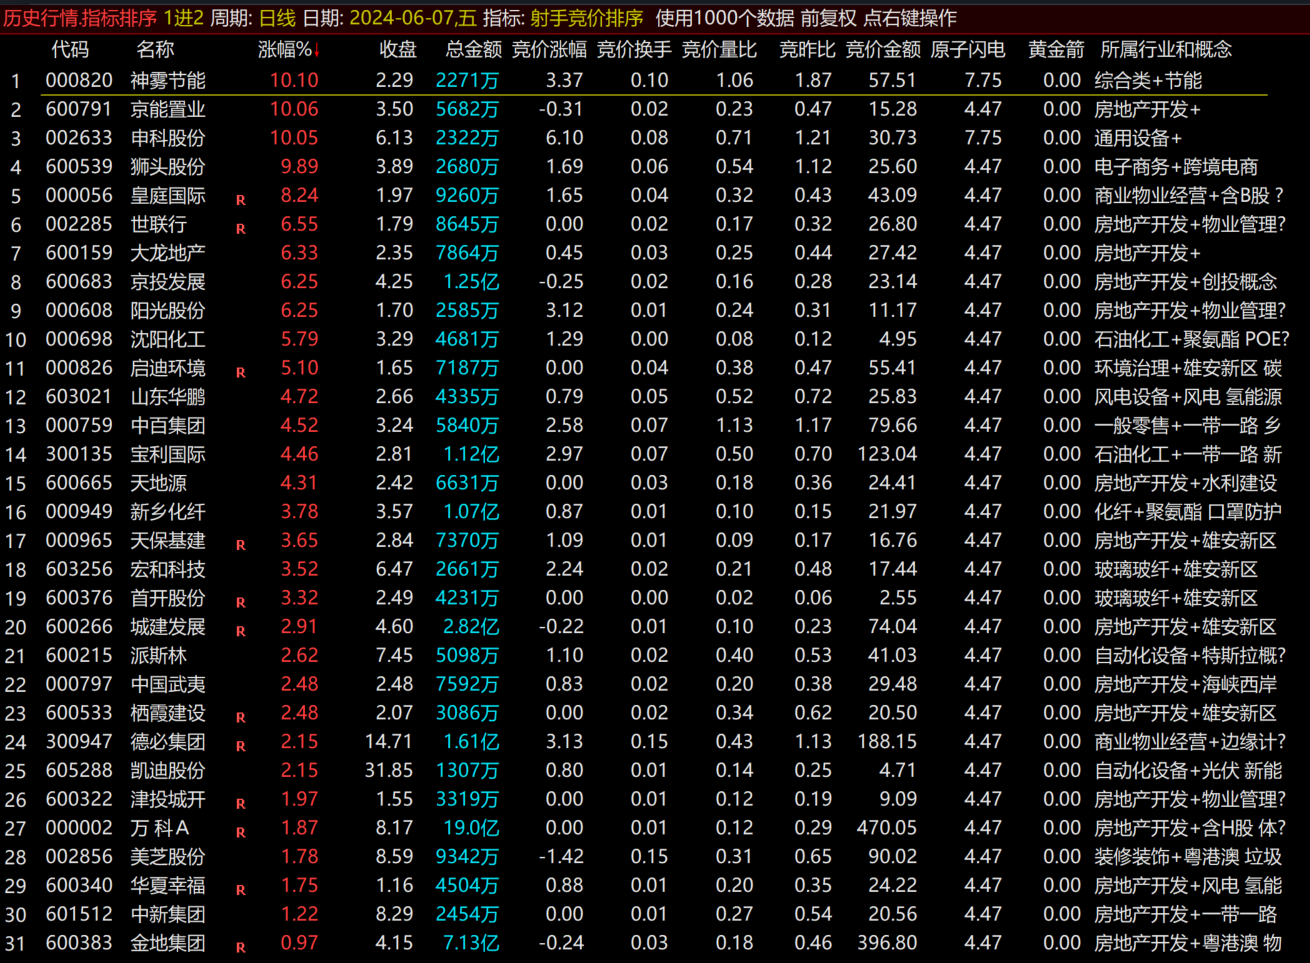Select stock code 605288 凯迪股份
This screenshot has width=1310, height=963.
(79, 770)
